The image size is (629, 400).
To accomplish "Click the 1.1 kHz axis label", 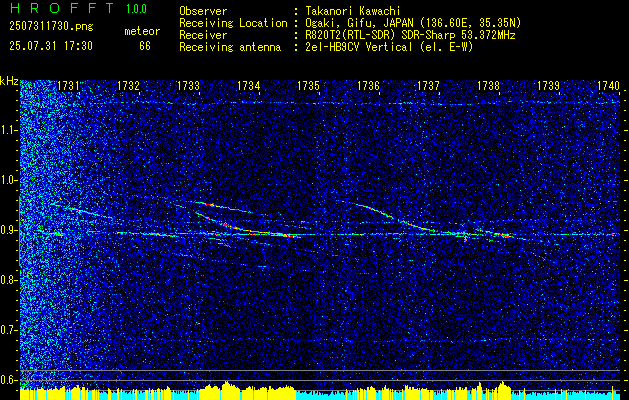I will pyautogui.click(x=9, y=130).
